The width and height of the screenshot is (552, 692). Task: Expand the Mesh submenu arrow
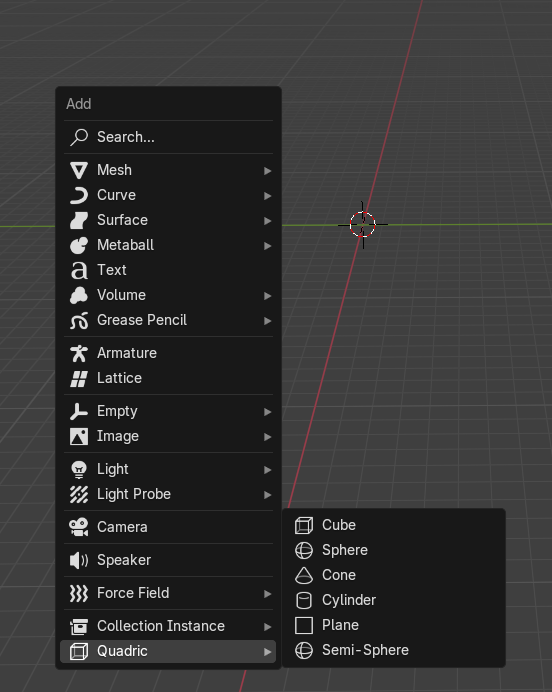[267, 171]
